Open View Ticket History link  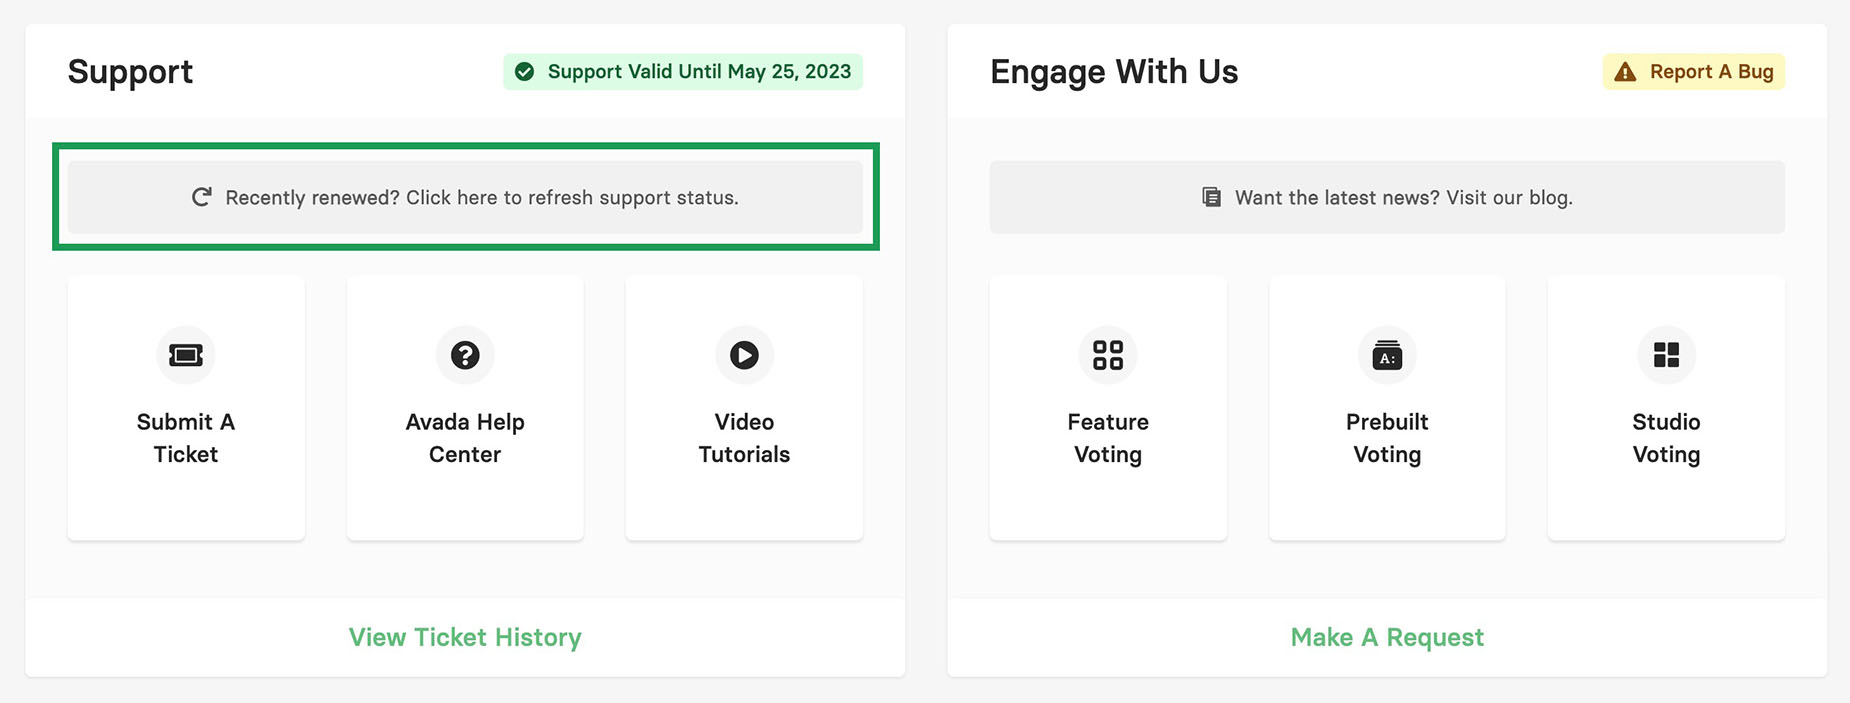[465, 637]
